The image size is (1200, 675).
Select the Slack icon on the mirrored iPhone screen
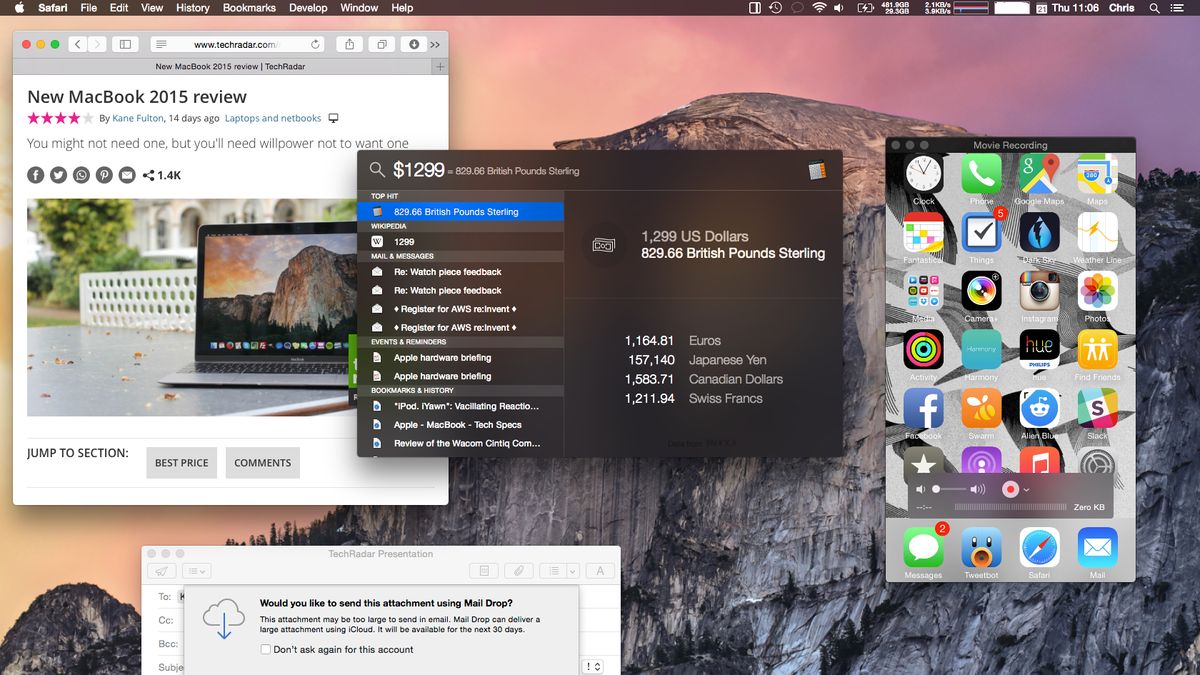[x=1097, y=409]
